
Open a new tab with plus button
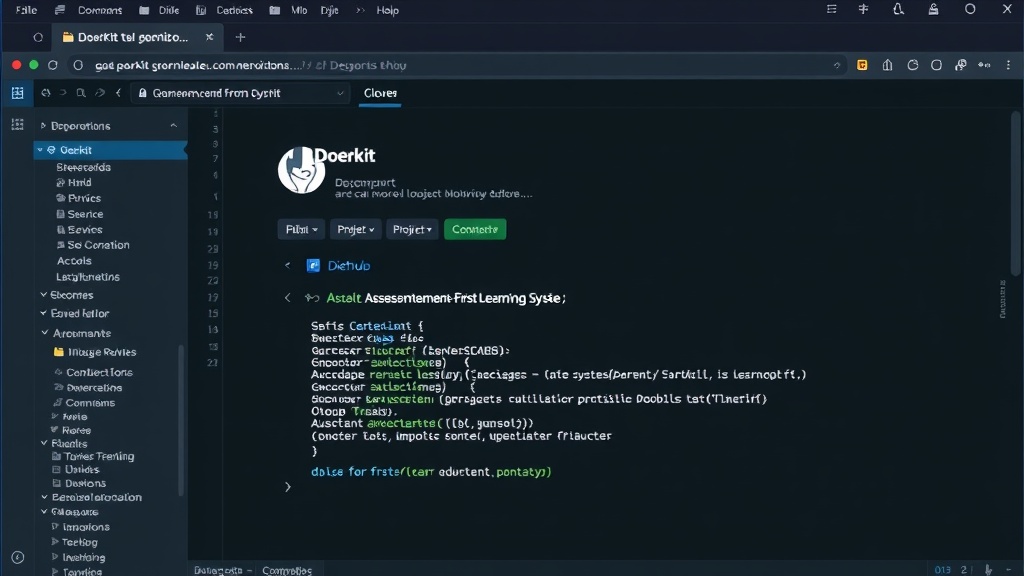240,37
